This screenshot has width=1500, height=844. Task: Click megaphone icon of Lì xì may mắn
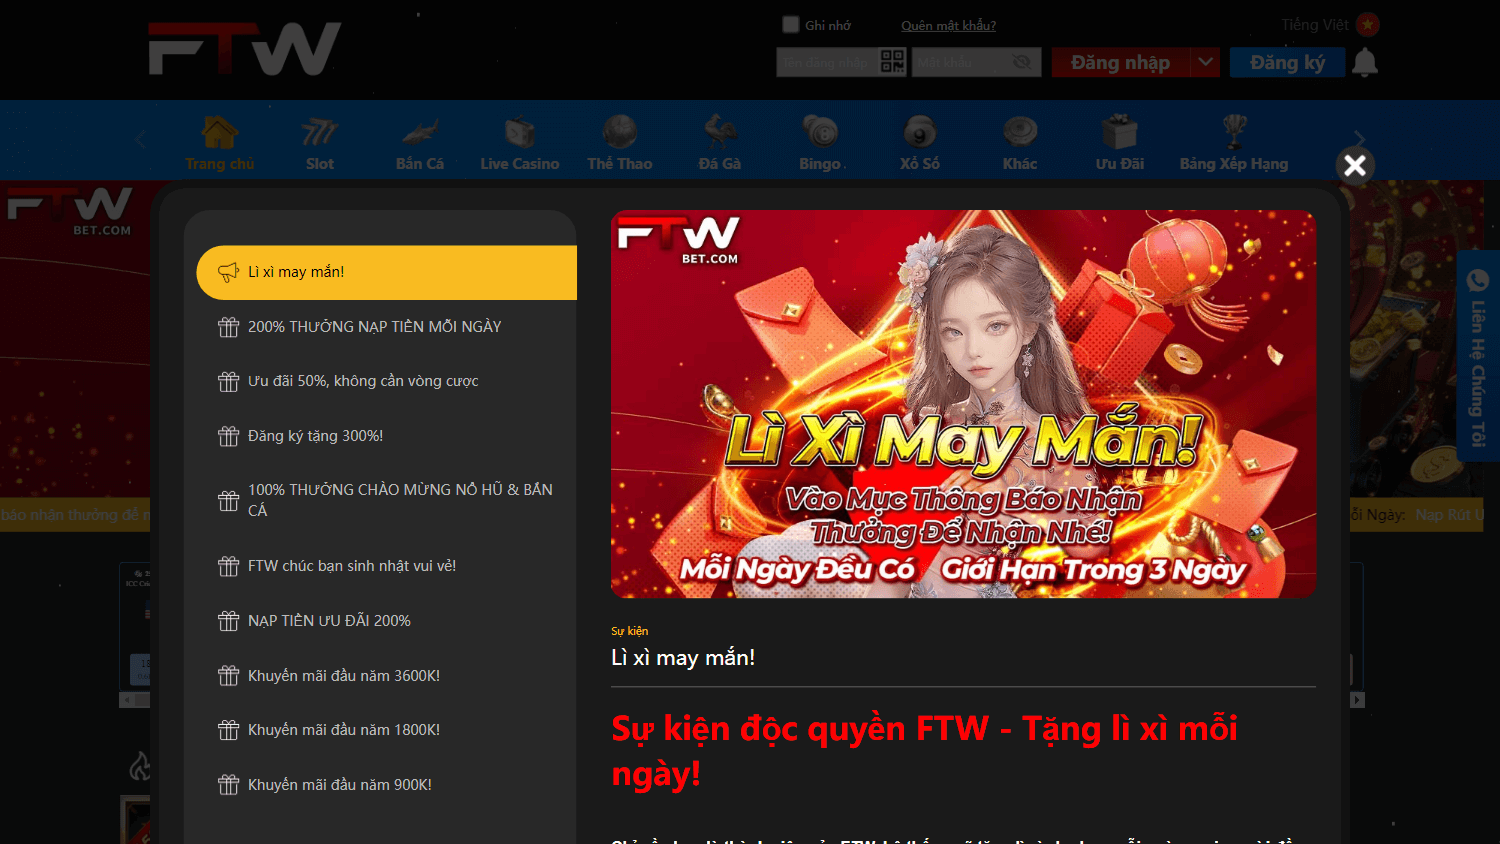pyautogui.click(x=229, y=272)
